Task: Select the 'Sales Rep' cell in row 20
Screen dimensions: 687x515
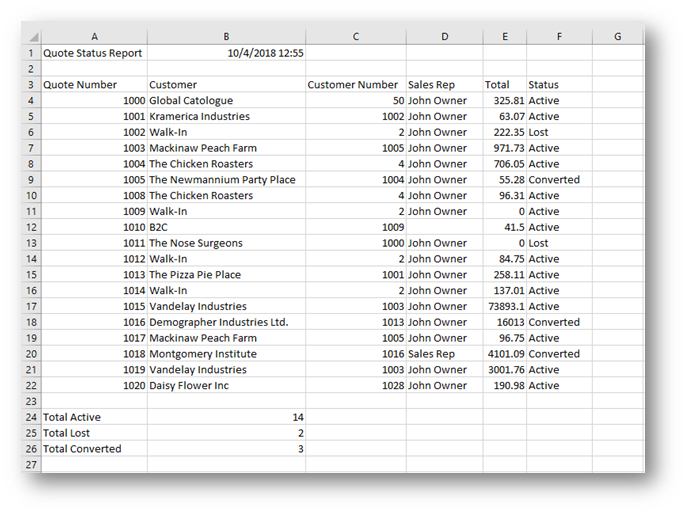Action: 445,353
